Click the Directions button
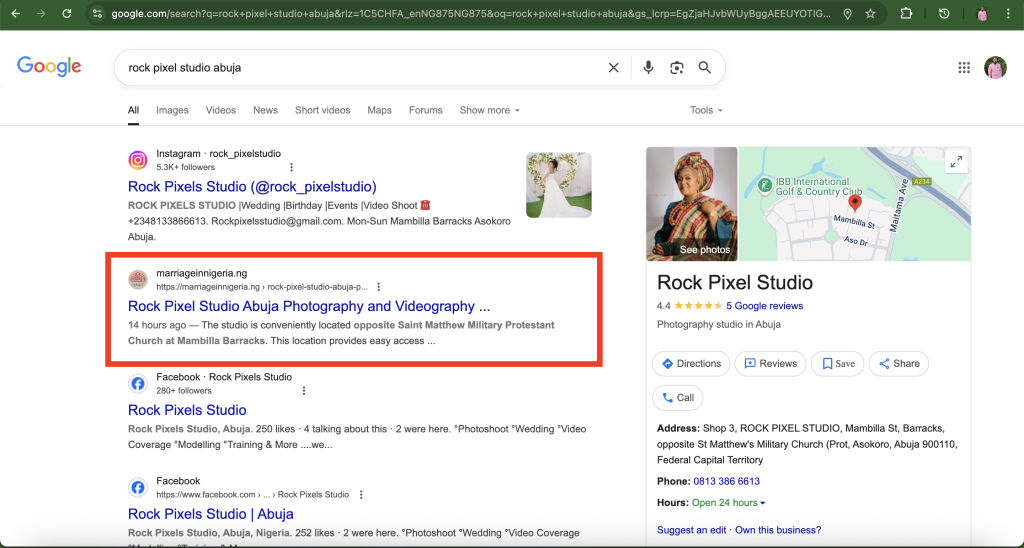Image resolution: width=1024 pixels, height=548 pixels. coord(691,364)
